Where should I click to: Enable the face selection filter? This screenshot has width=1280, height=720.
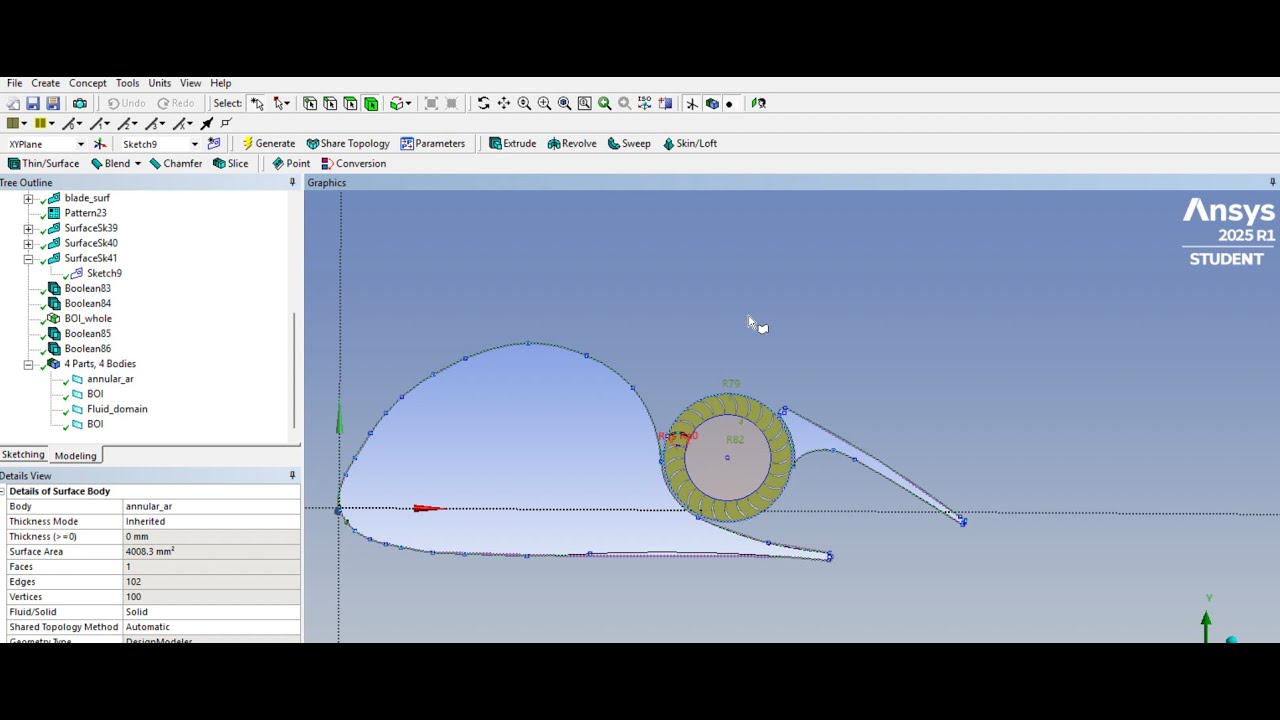pos(350,103)
